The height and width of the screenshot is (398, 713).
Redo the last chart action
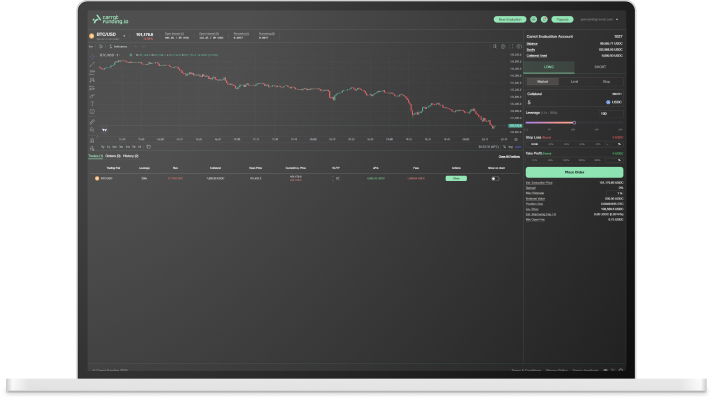(x=143, y=46)
